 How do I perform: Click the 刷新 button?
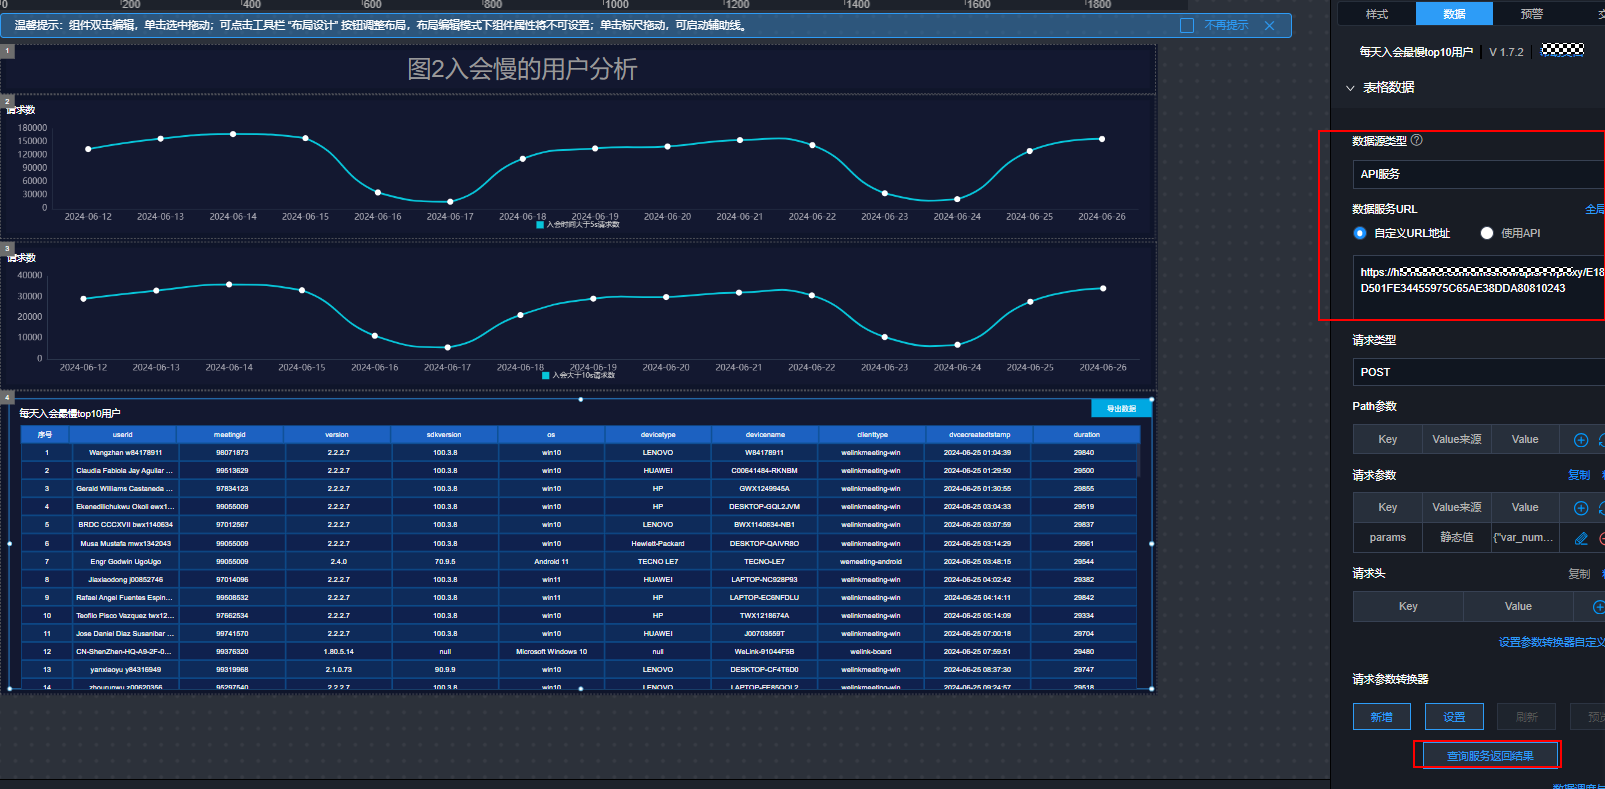pyautogui.click(x=1526, y=717)
